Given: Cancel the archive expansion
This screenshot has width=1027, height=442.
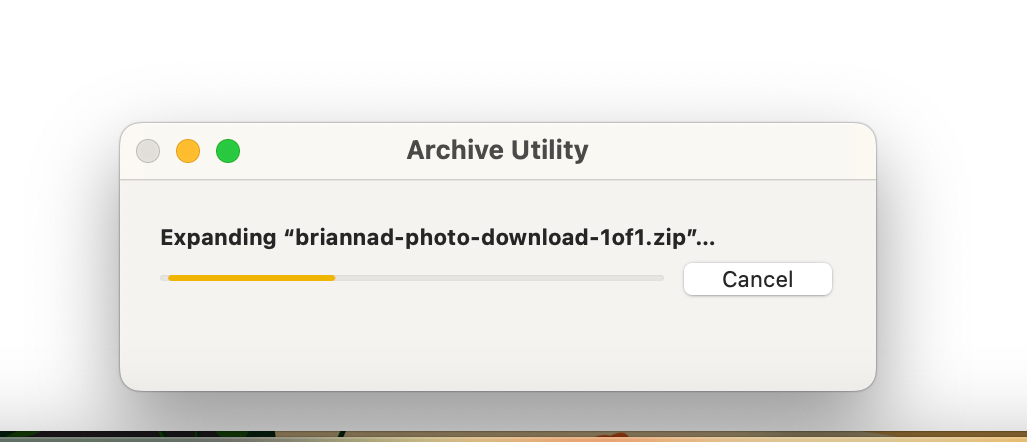Looking at the screenshot, I should point(758,279).
